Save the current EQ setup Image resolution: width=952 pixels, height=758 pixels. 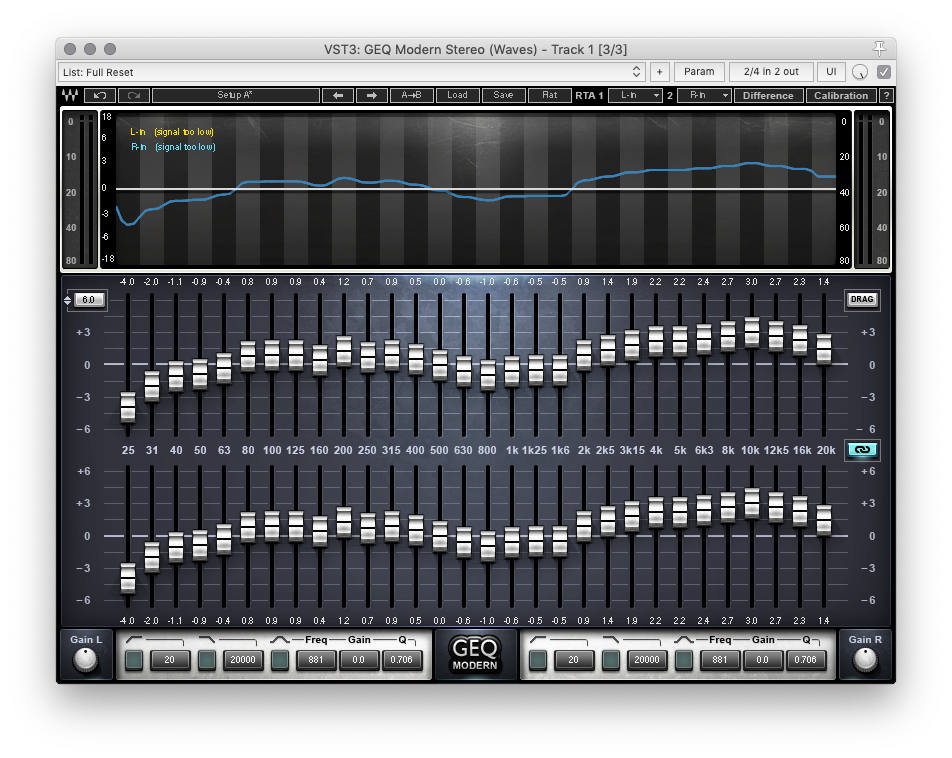(x=503, y=95)
